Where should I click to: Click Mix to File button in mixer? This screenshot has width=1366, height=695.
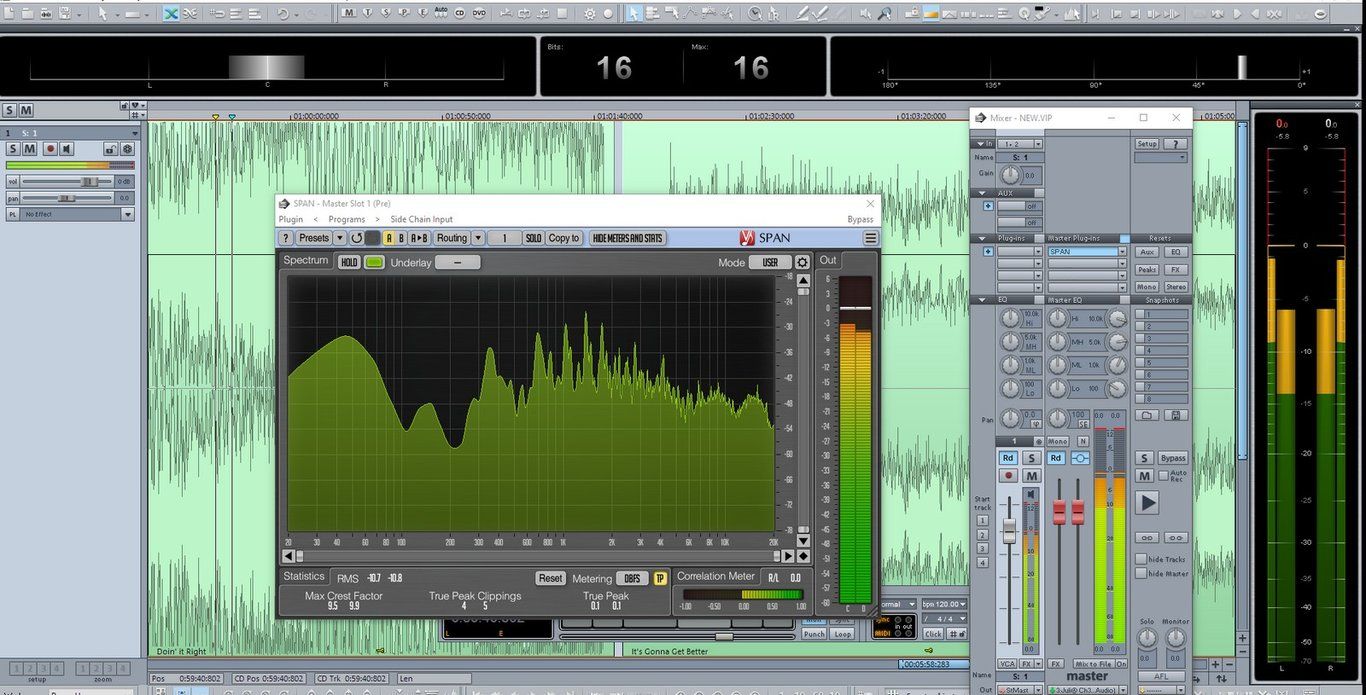point(1094,664)
